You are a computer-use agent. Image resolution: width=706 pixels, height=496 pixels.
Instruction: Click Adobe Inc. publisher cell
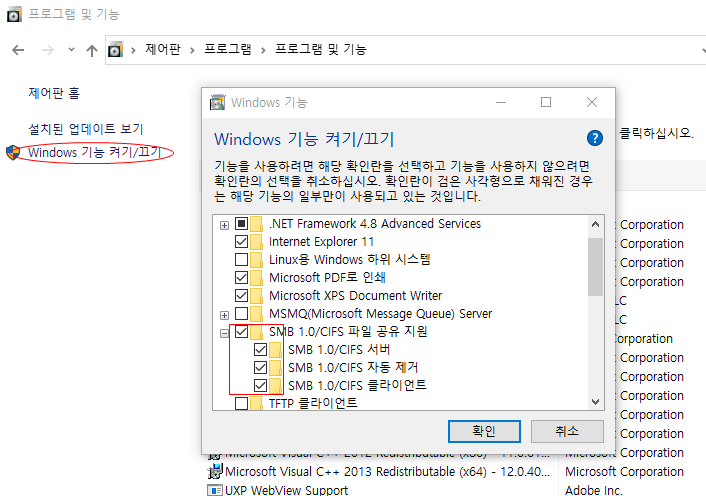point(594,490)
